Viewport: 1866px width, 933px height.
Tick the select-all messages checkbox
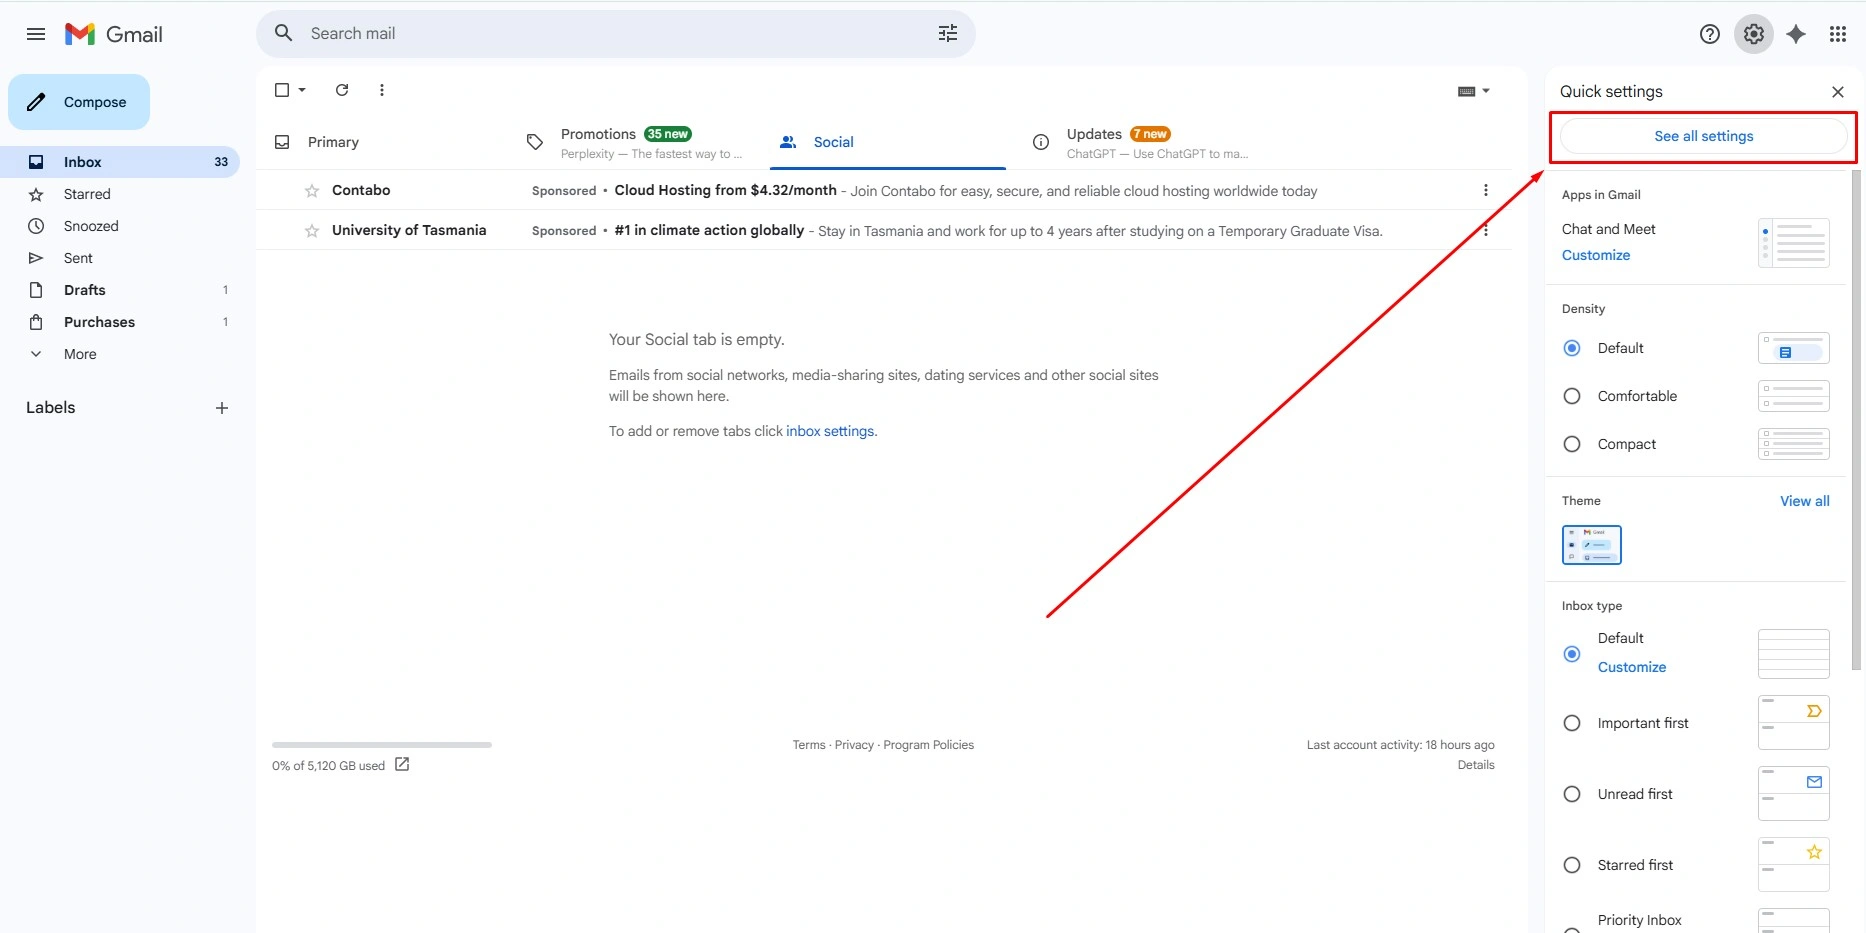pyautogui.click(x=282, y=90)
